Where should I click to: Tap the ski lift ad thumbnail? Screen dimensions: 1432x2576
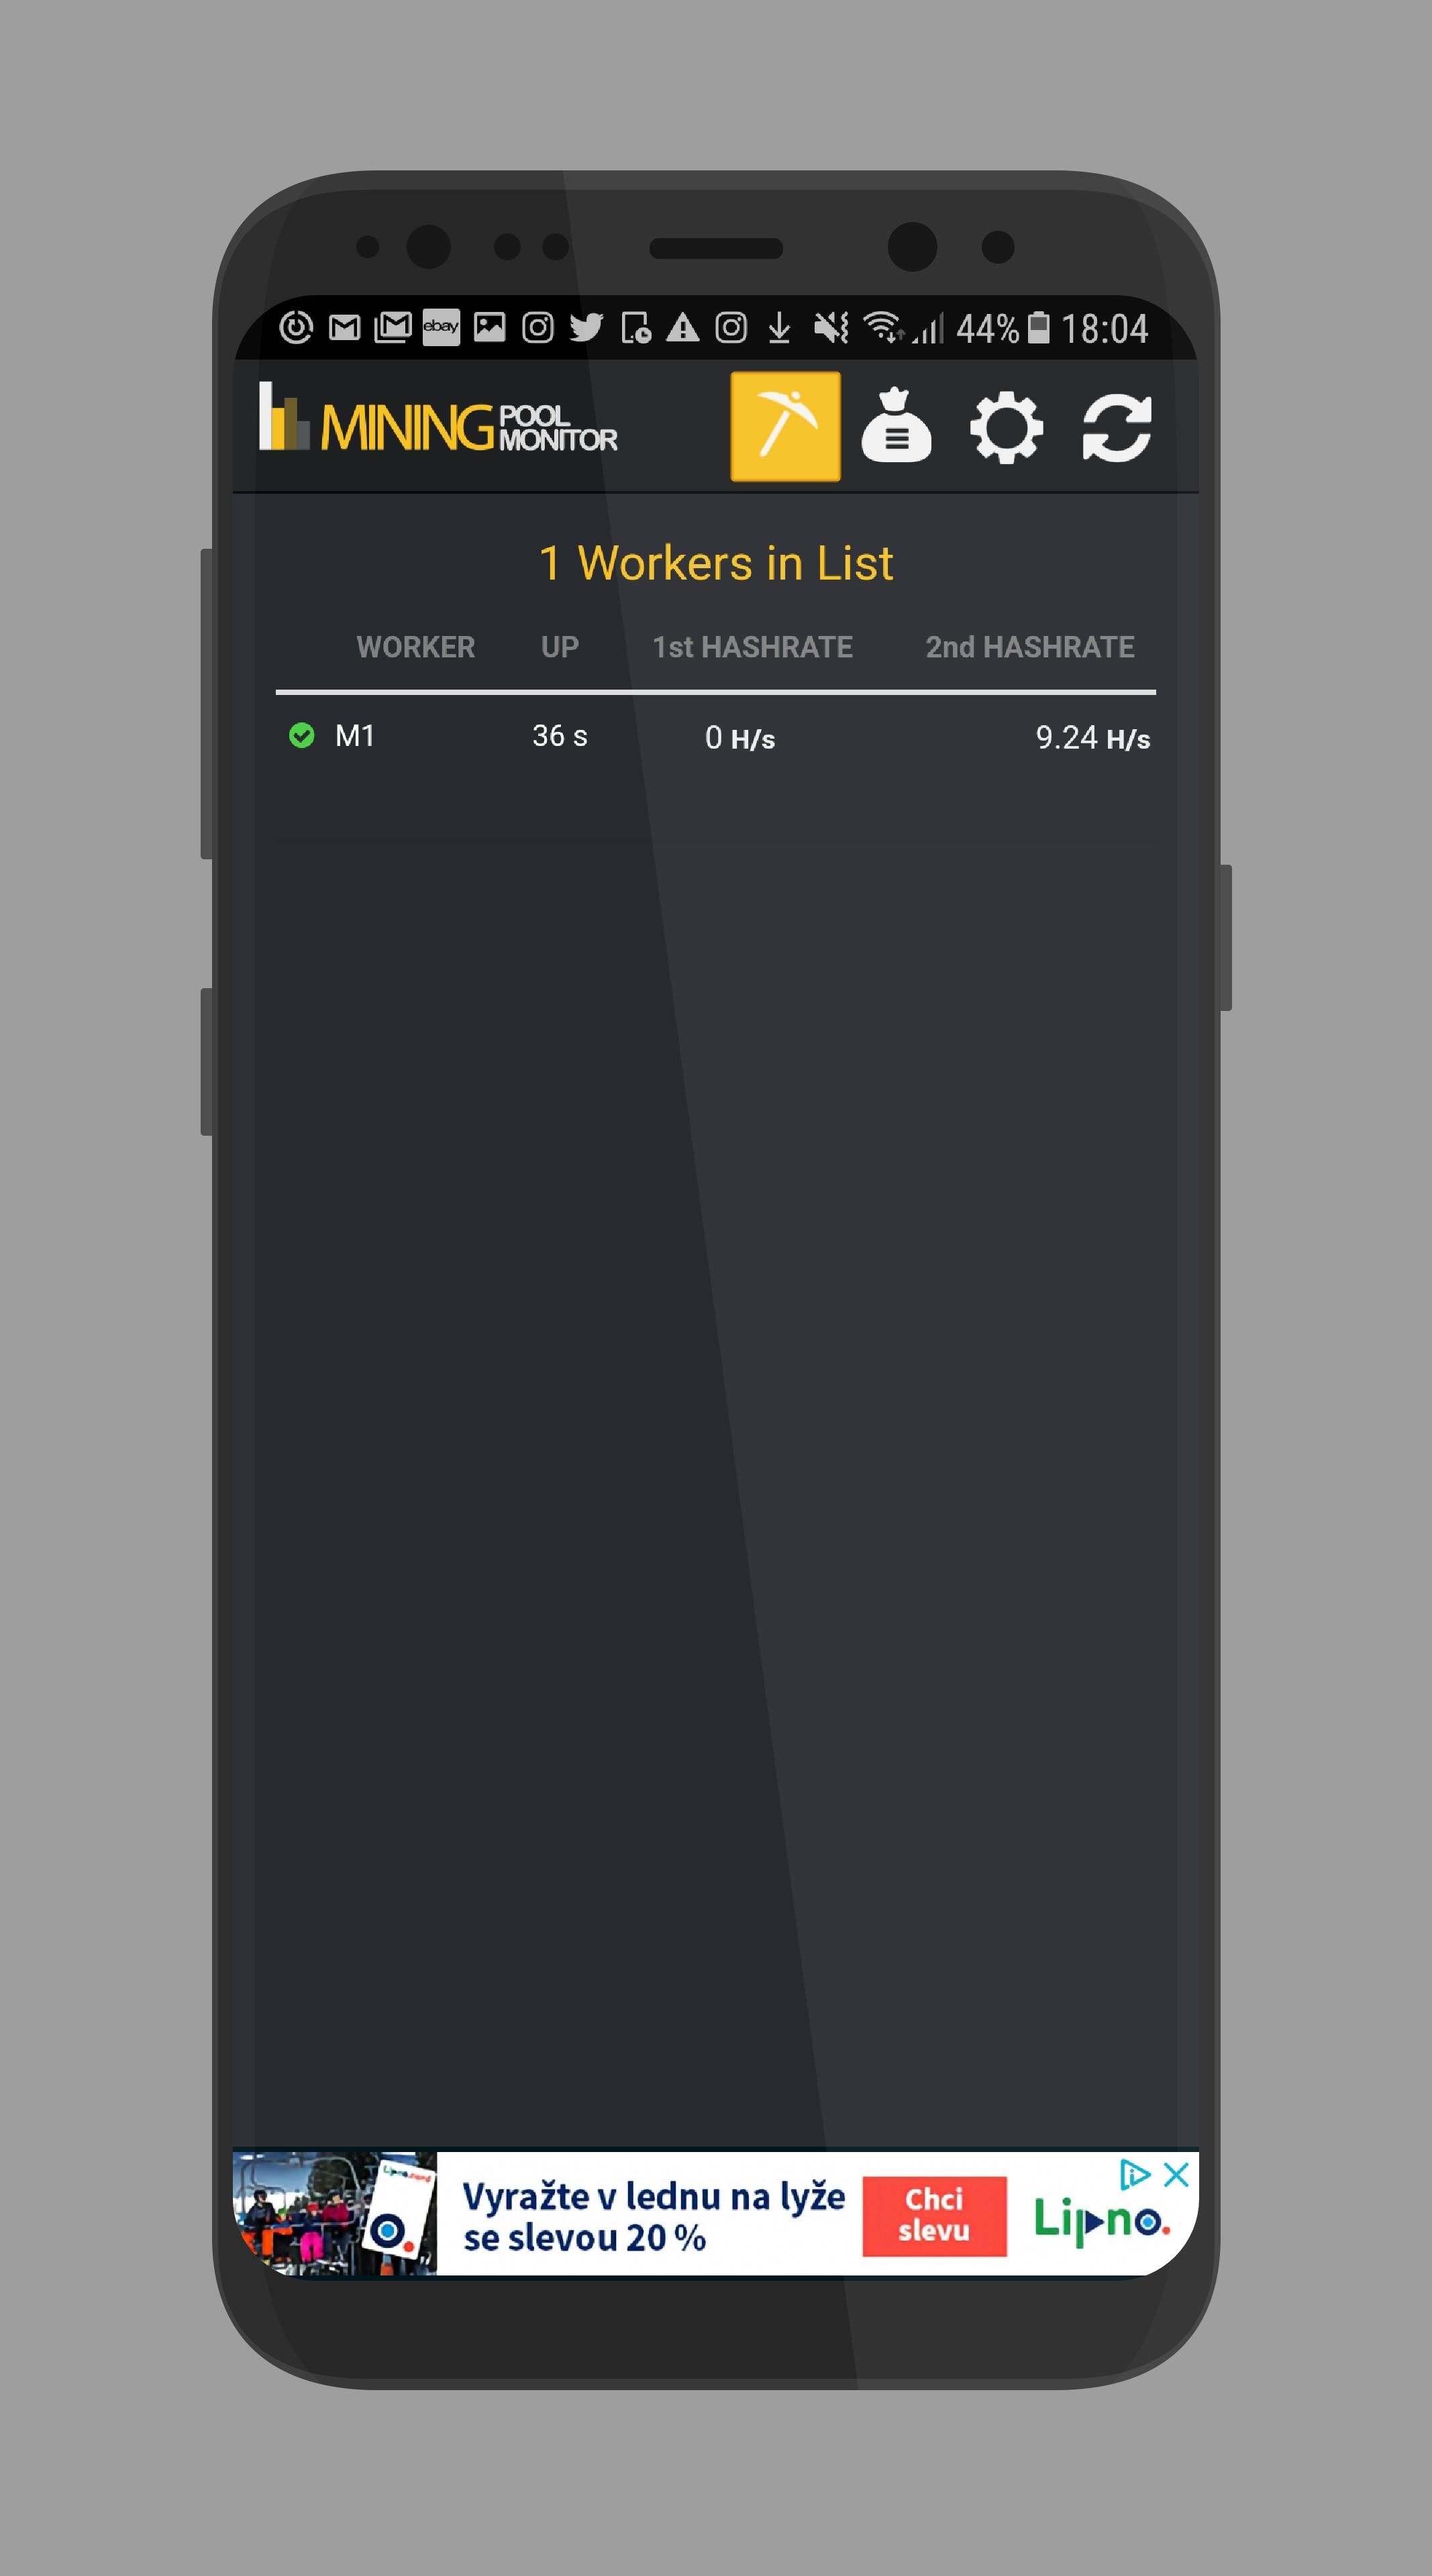[x=335, y=2214]
